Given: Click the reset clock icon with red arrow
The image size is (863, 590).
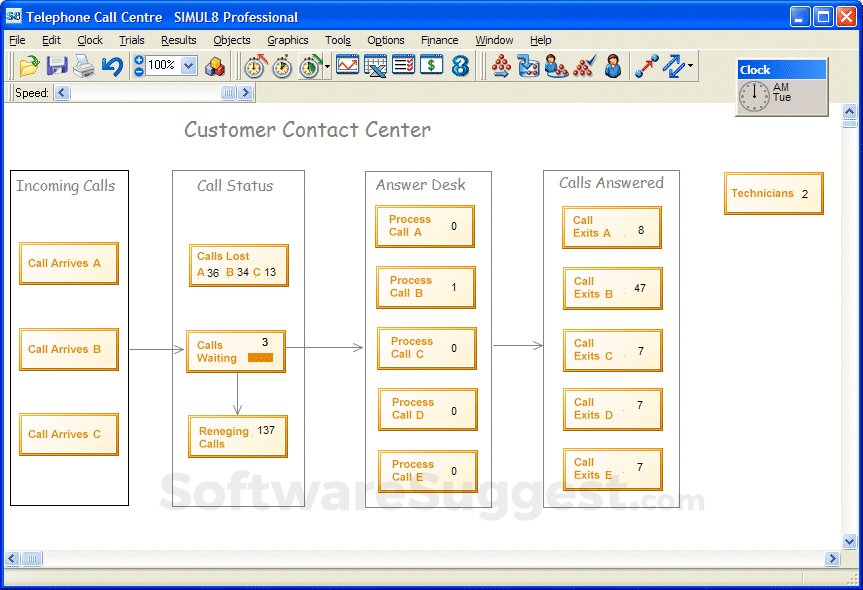Looking at the screenshot, I should click(x=256, y=66).
